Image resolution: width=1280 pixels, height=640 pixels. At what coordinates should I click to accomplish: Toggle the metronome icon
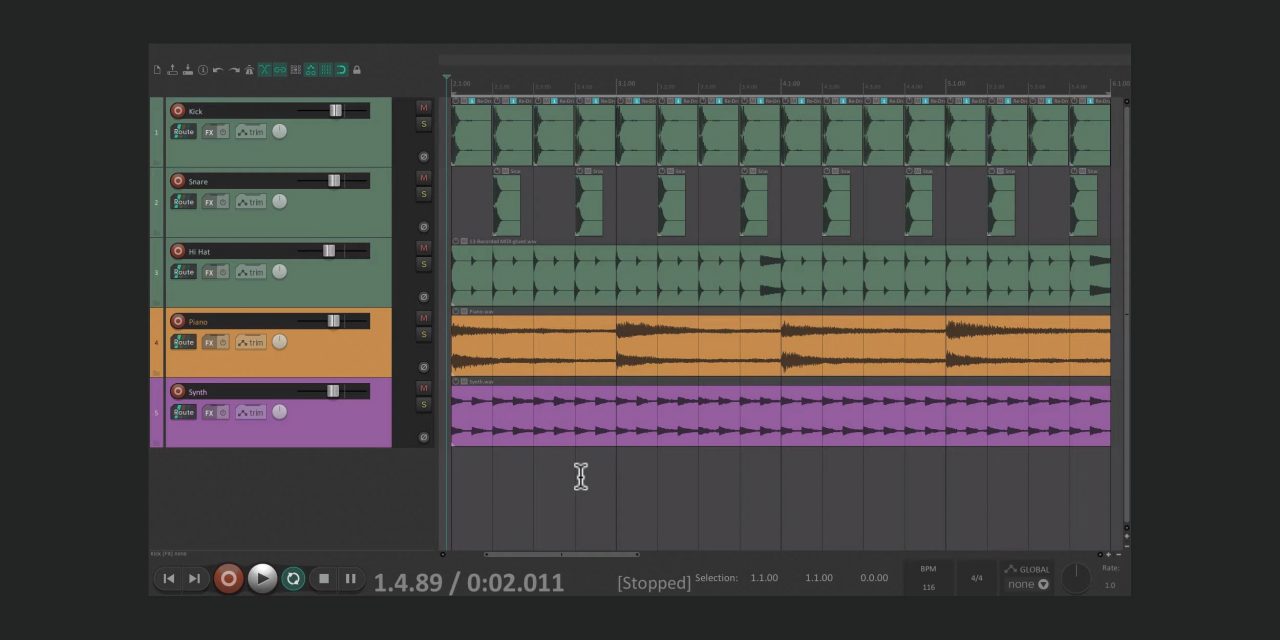[x=249, y=70]
